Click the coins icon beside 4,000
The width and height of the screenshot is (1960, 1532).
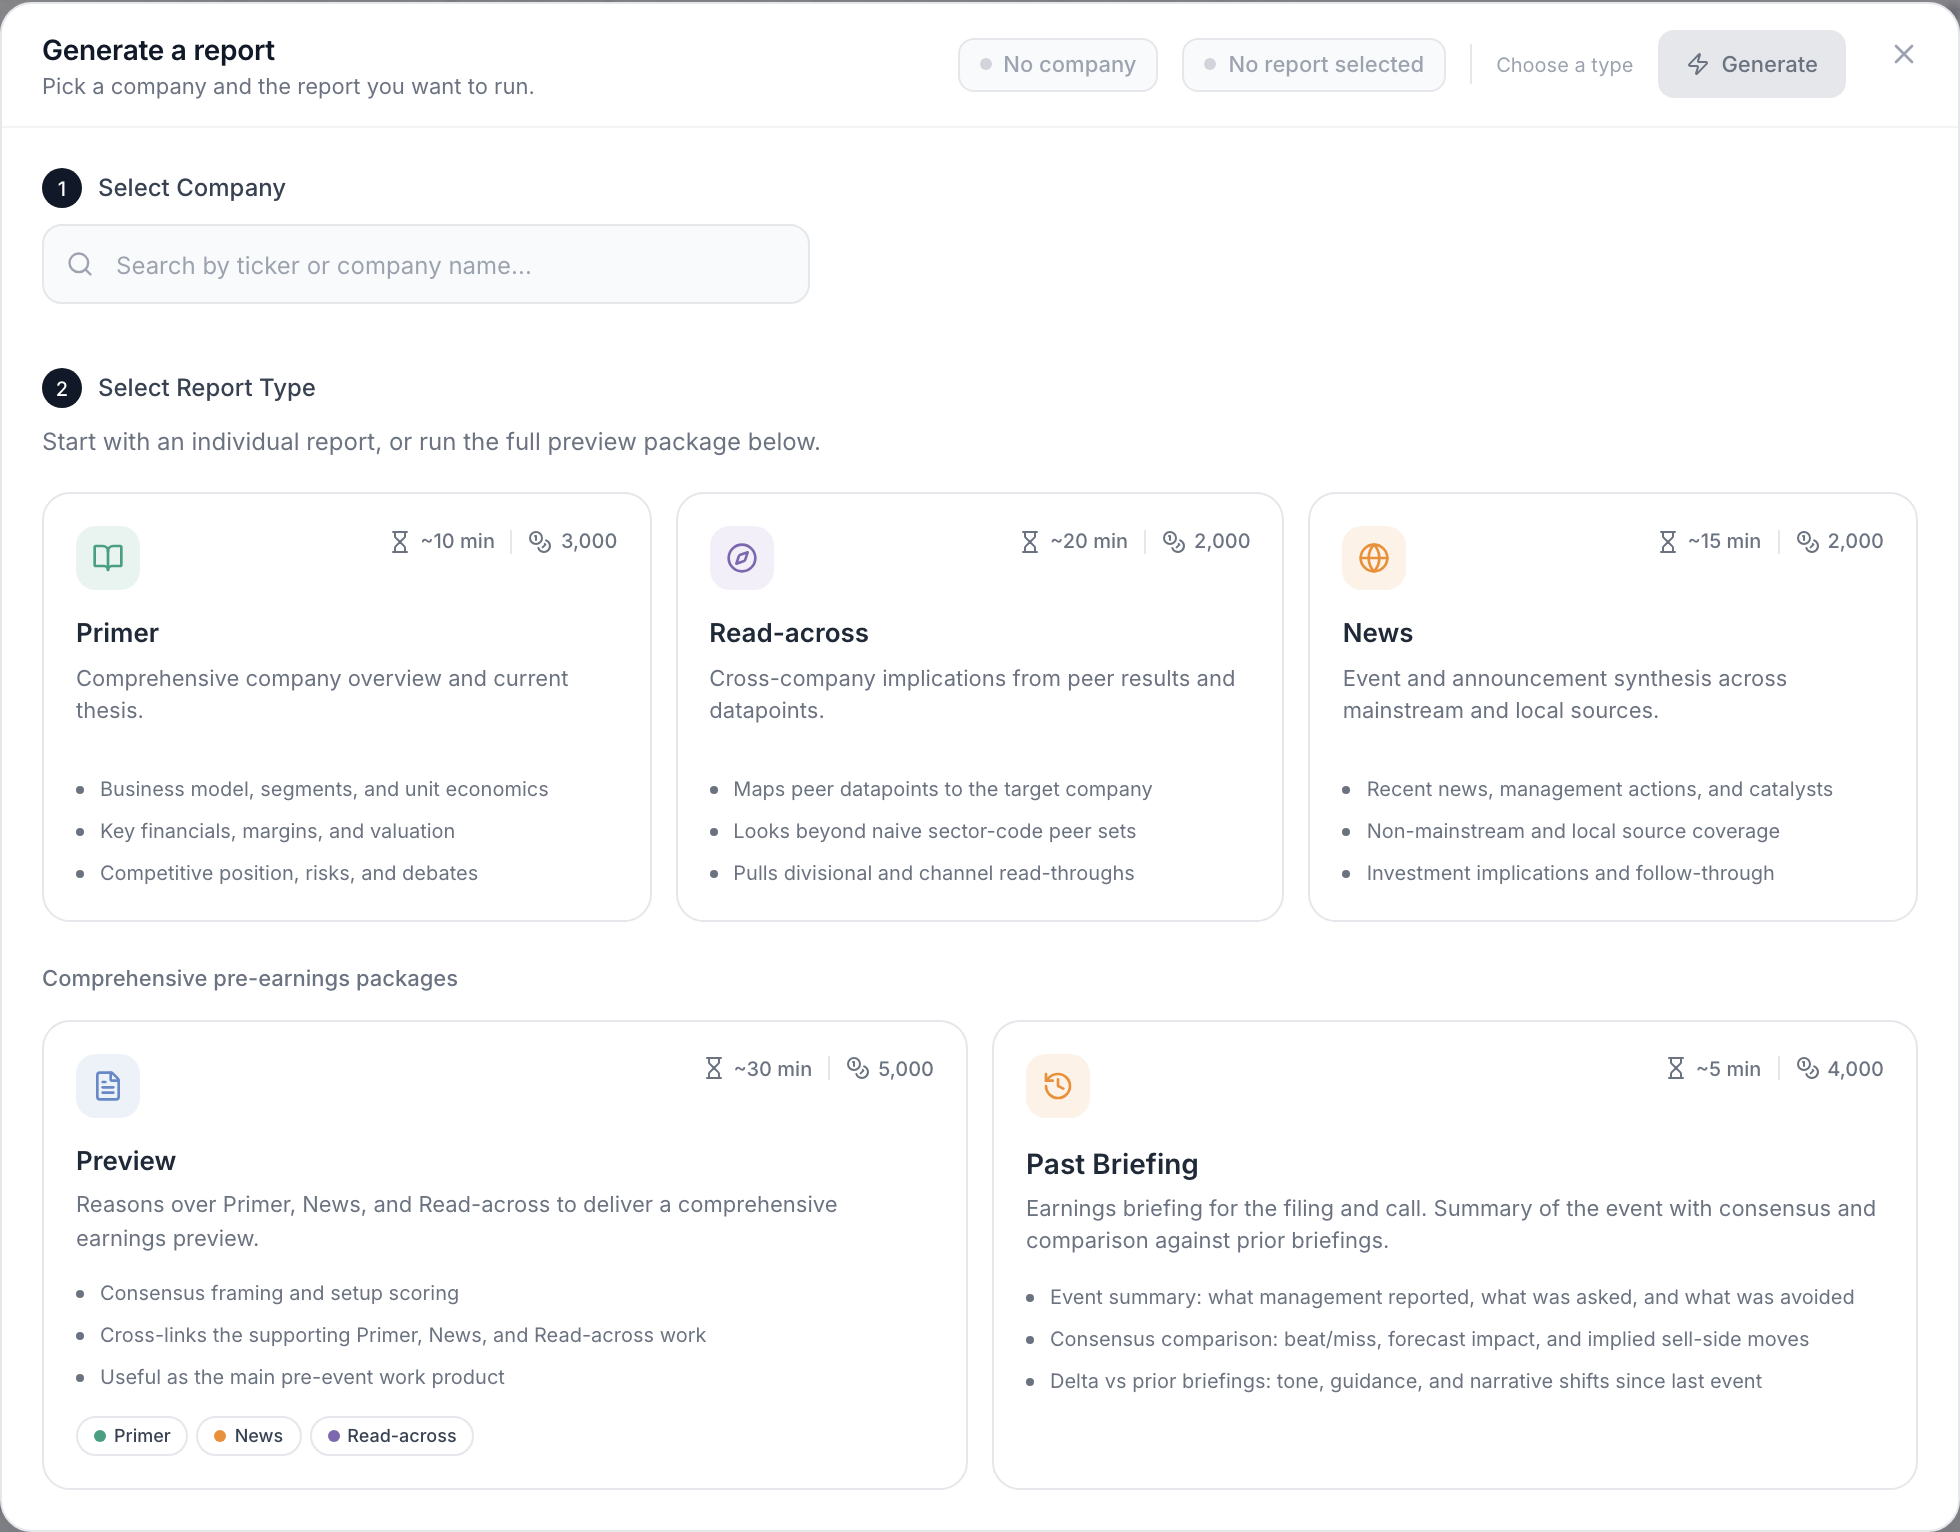point(1808,1068)
